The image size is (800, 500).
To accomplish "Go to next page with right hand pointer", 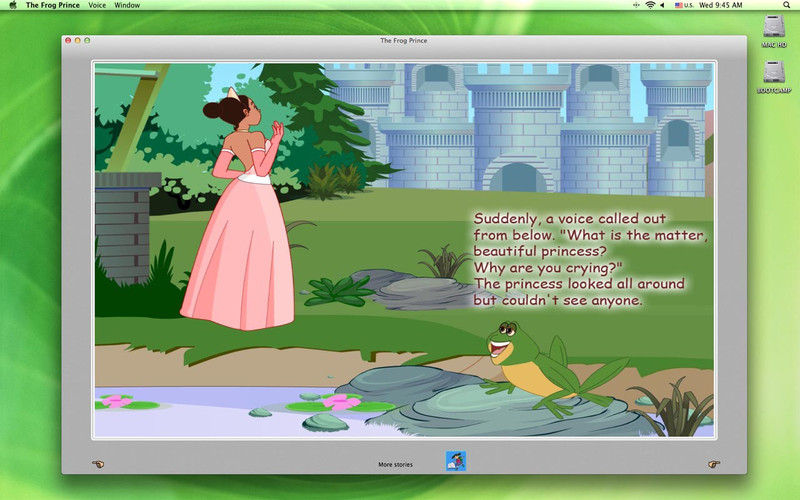I will tap(712, 464).
